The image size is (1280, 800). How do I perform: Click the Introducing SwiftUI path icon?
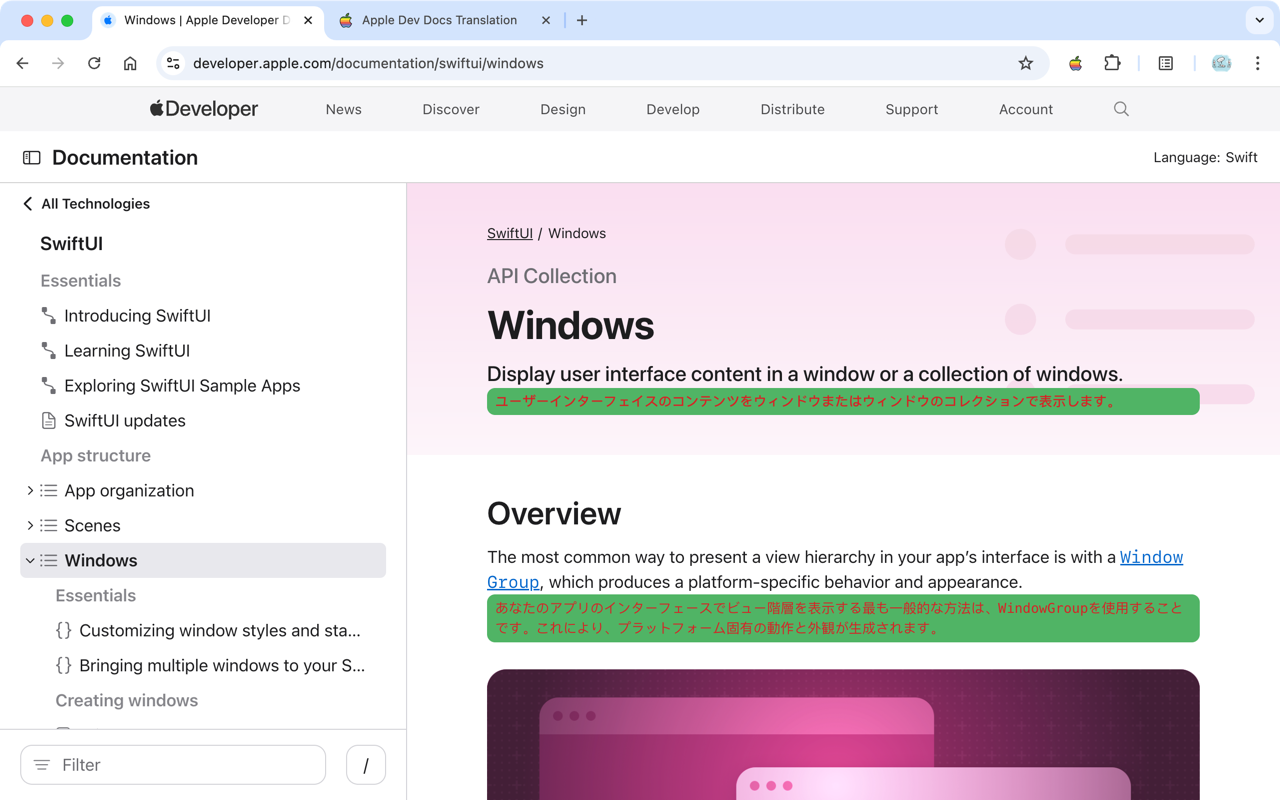49,316
